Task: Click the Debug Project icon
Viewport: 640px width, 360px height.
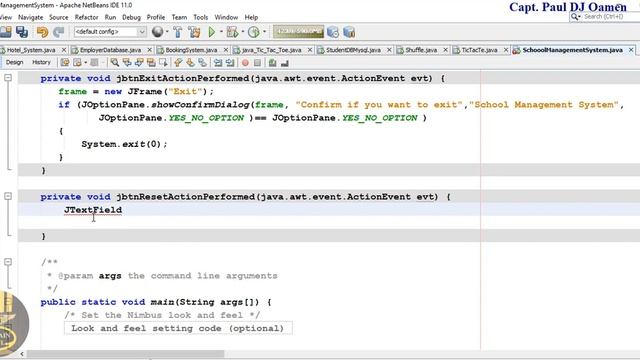Action: [x=232, y=32]
